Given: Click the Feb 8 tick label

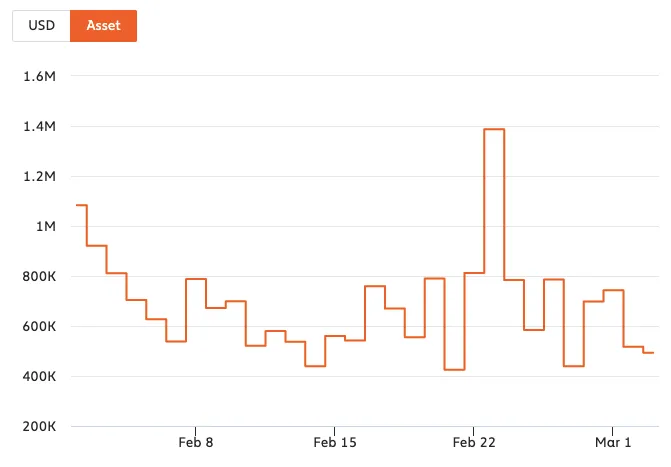Looking at the screenshot, I should pos(196,442).
